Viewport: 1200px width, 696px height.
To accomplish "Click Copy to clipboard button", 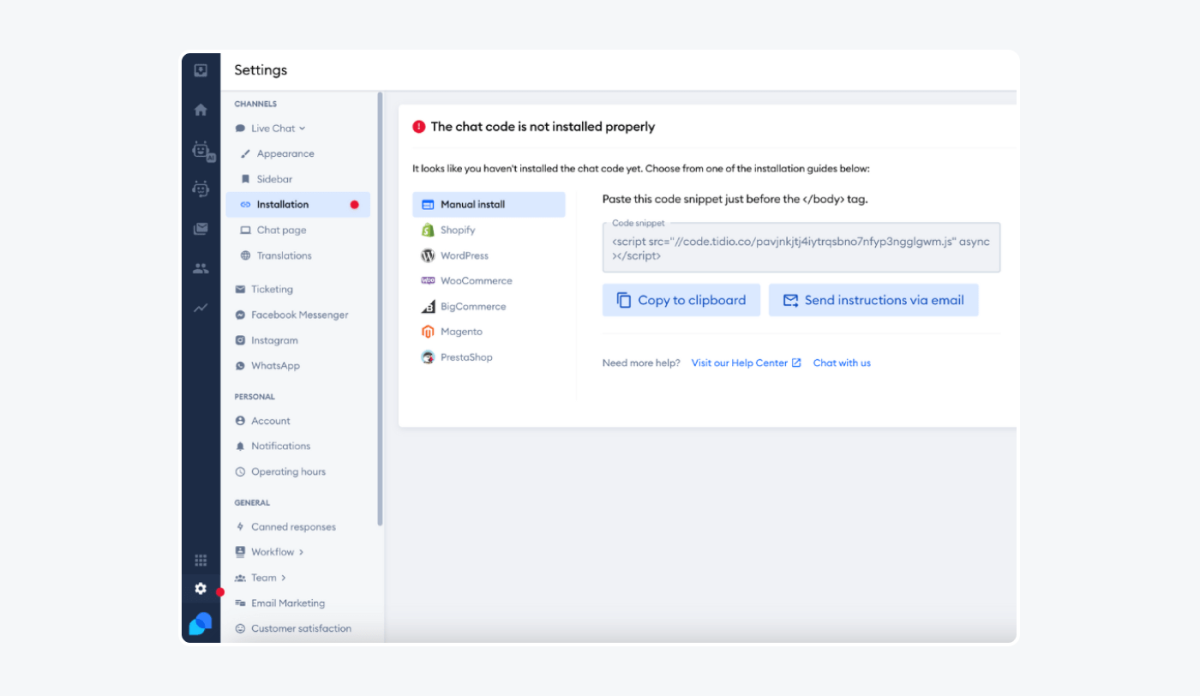I will 681,300.
